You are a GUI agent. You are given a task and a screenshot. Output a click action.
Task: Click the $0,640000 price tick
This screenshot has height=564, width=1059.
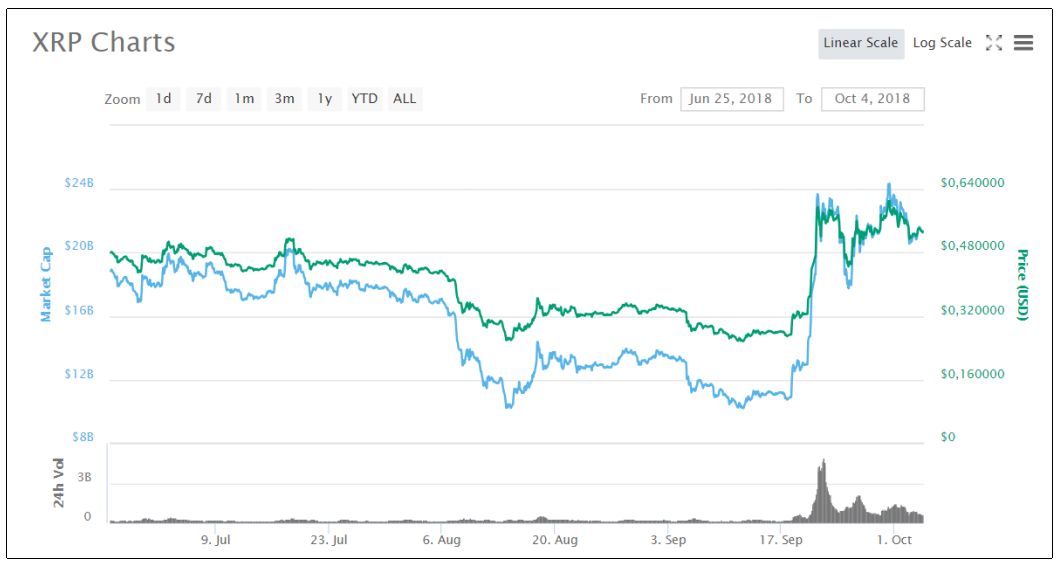pos(972,182)
